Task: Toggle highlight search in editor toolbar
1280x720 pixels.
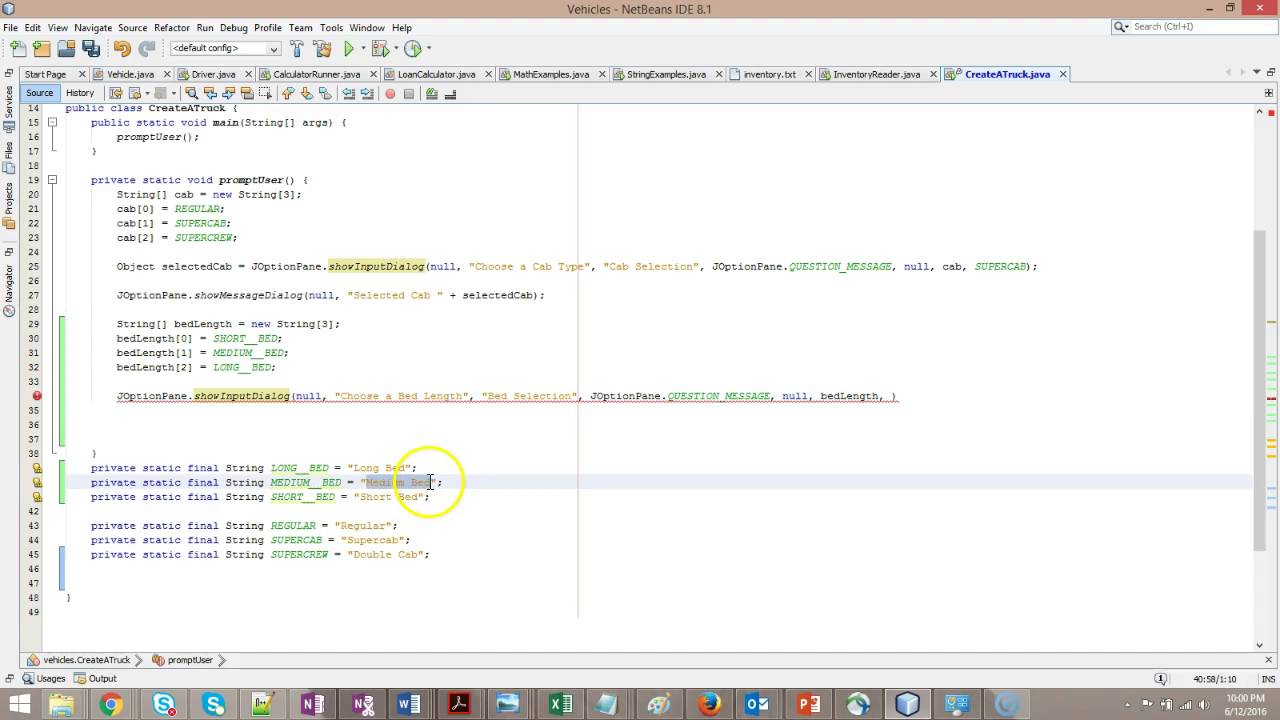Action: point(246,93)
